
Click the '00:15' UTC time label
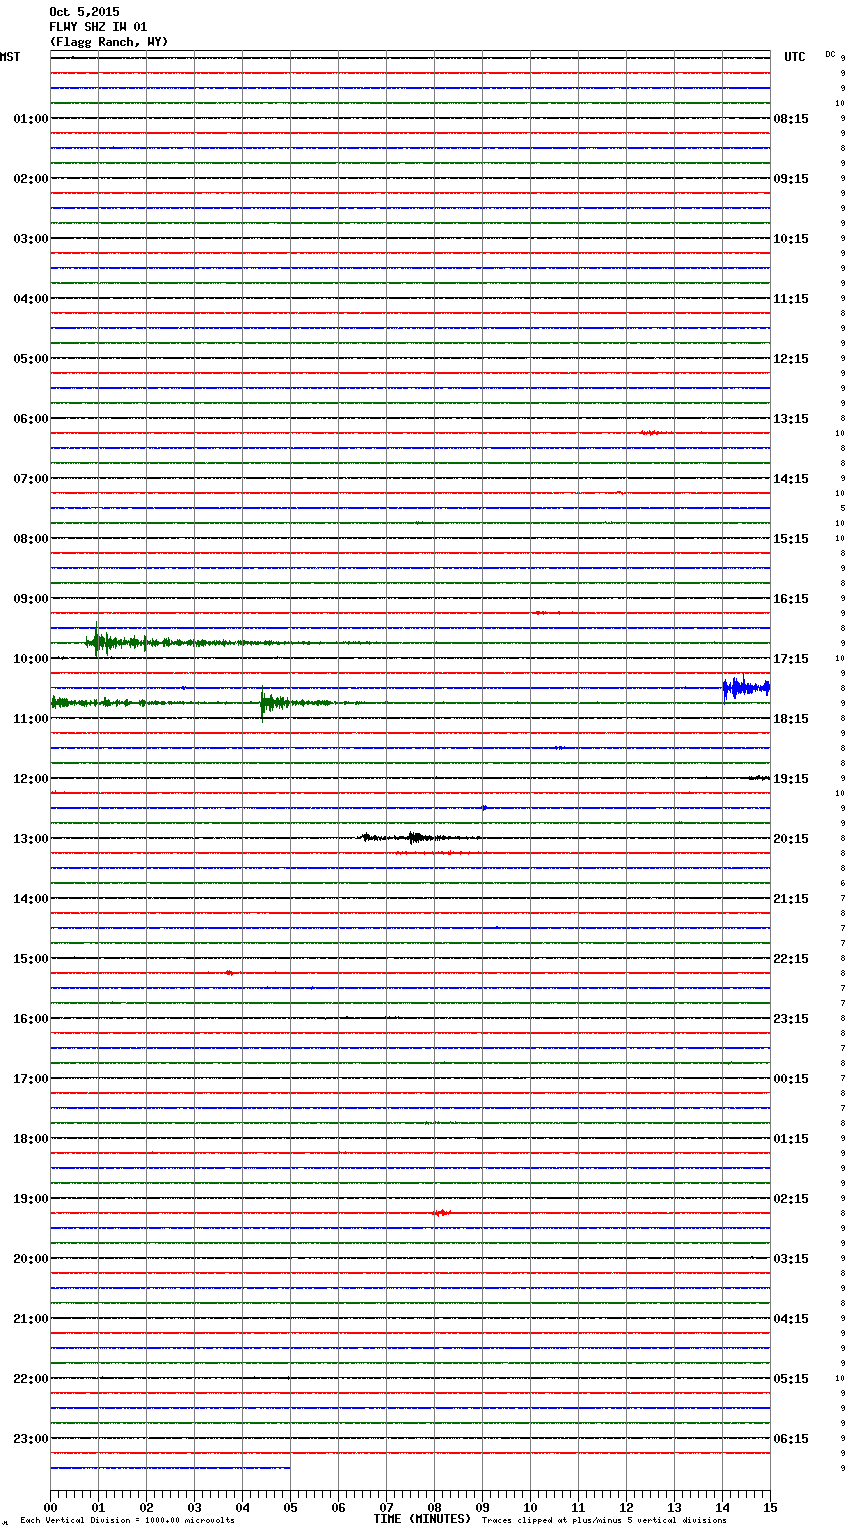791,1079
